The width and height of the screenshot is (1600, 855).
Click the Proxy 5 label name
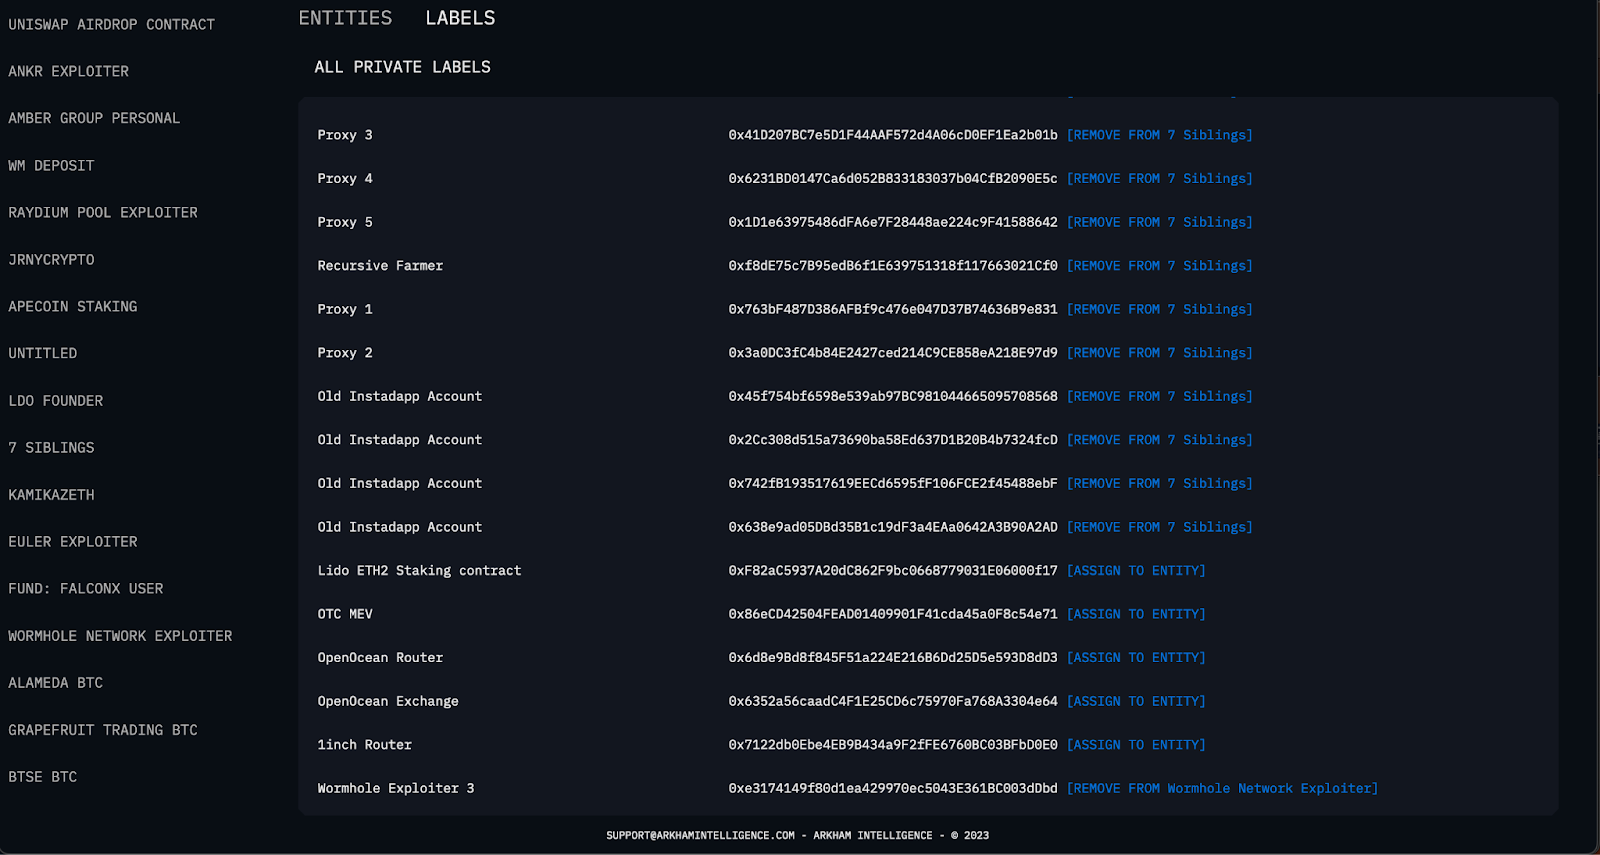[345, 222]
